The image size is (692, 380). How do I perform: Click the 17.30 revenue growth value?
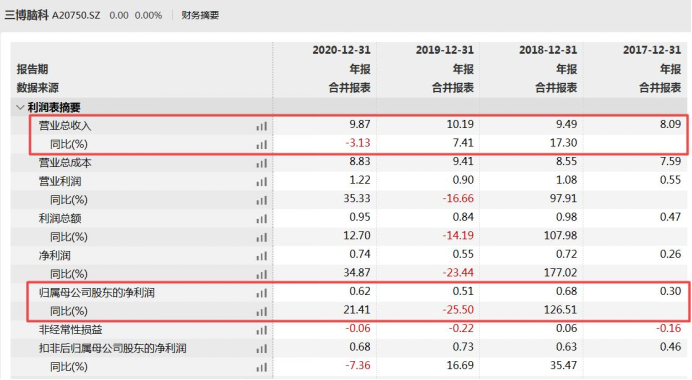[x=564, y=143]
